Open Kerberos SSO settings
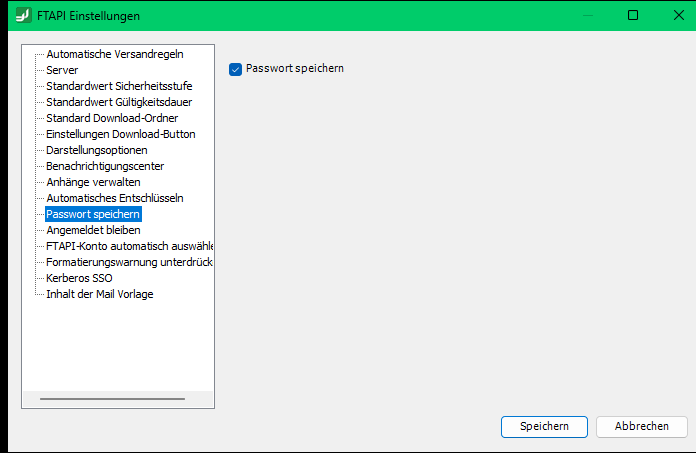696x453 pixels. click(x=79, y=278)
